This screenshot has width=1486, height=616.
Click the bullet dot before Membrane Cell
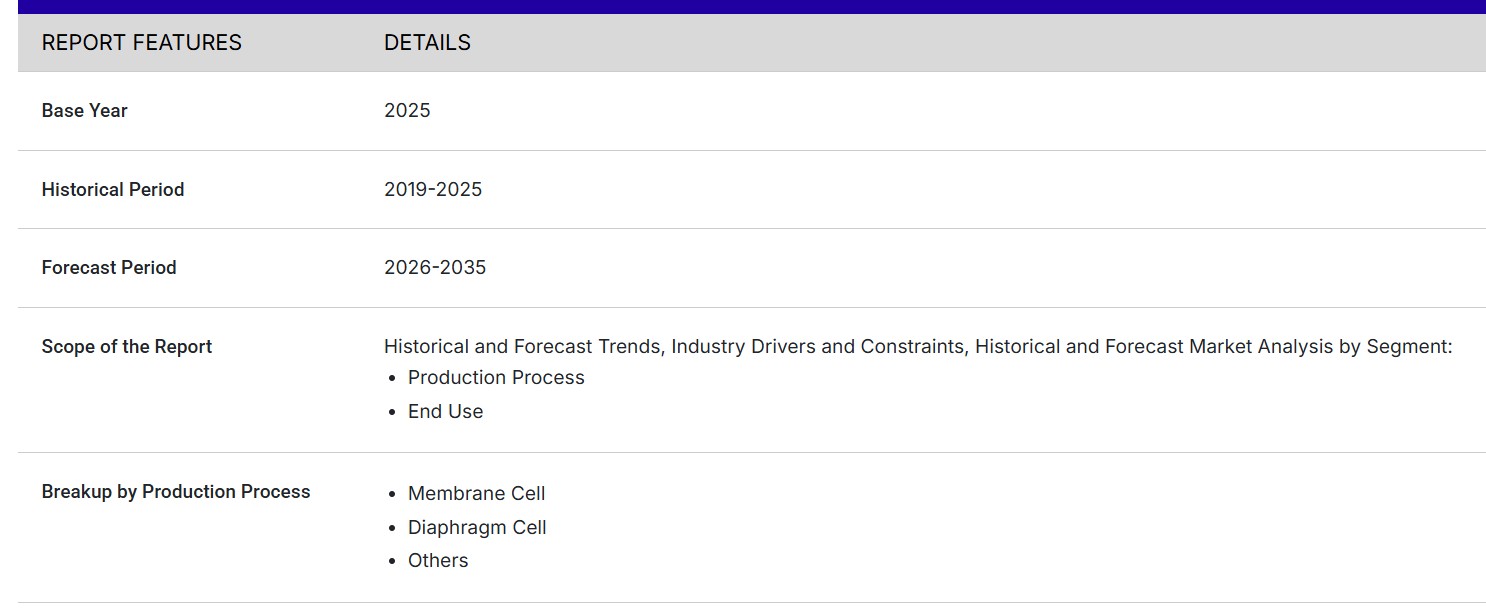pyautogui.click(x=393, y=495)
